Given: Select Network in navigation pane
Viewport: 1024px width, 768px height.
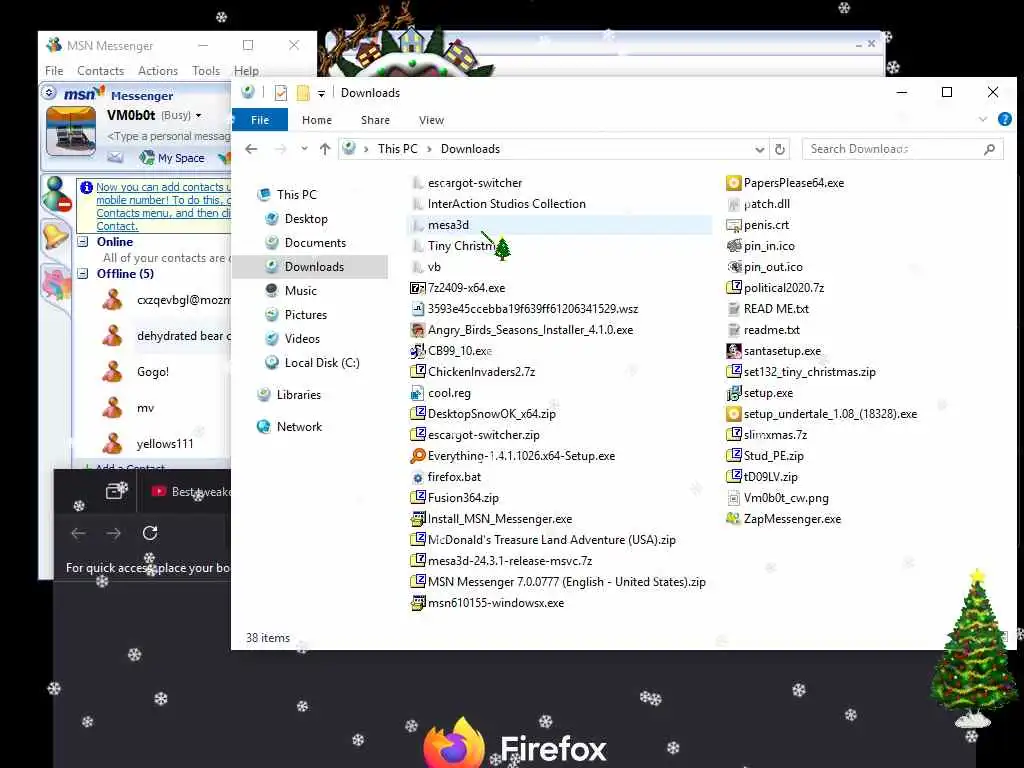Looking at the screenshot, I should 299,426.
